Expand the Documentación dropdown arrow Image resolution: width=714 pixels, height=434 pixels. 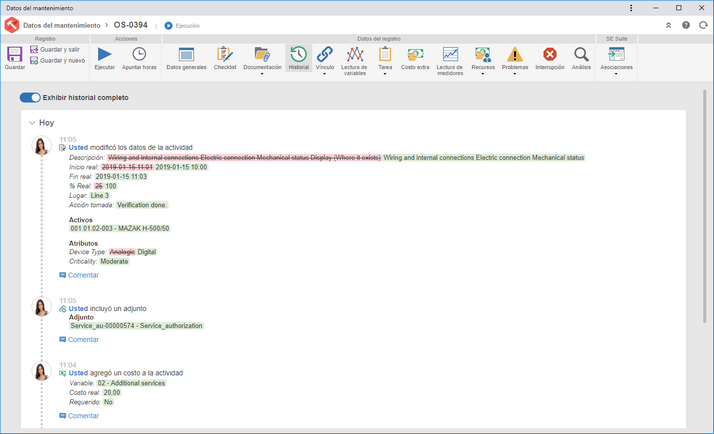(262, 74)
